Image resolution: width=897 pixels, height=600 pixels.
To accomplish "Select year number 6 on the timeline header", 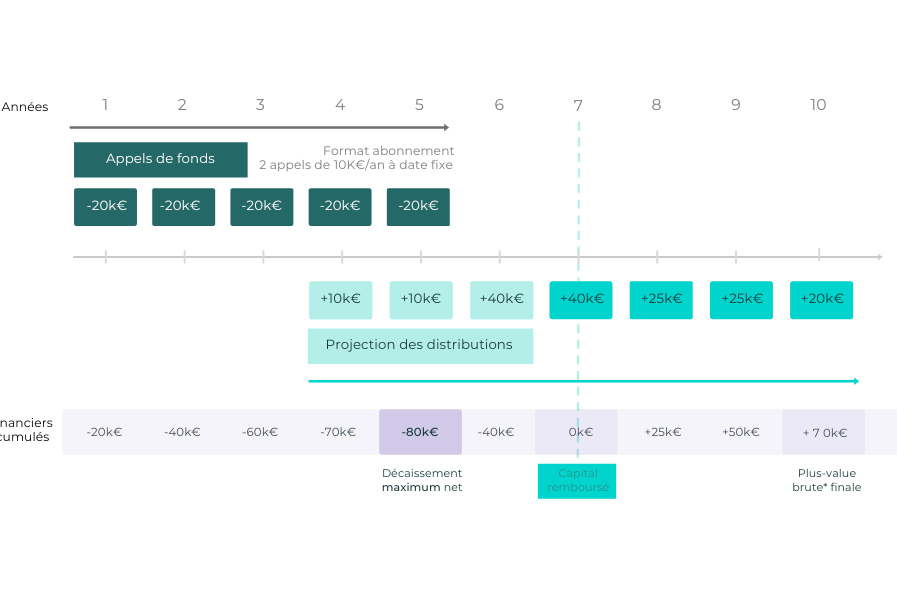I will [499, 105].
